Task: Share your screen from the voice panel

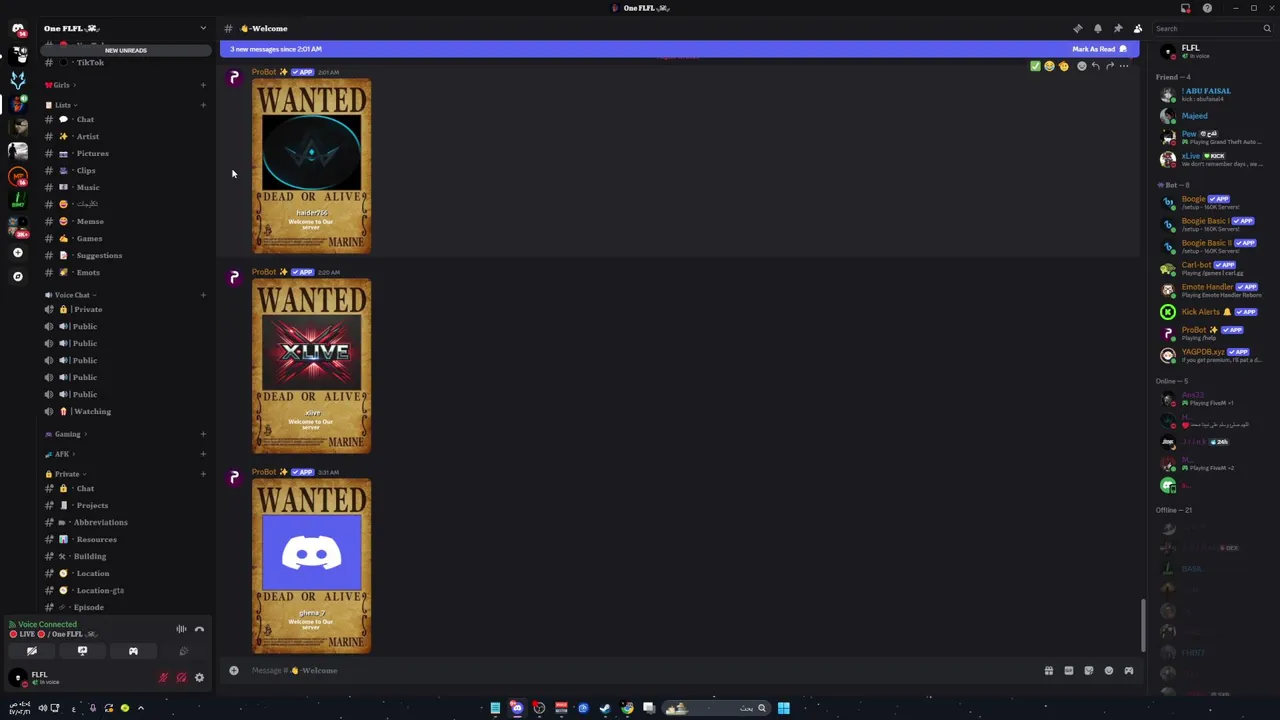Action: coord(82,651)
